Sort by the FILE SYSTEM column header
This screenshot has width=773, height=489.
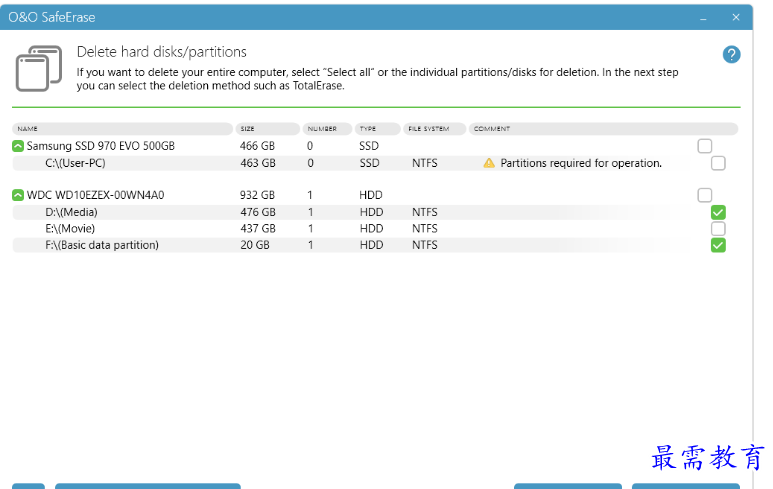pyautogui.click(x=434, y=129)
